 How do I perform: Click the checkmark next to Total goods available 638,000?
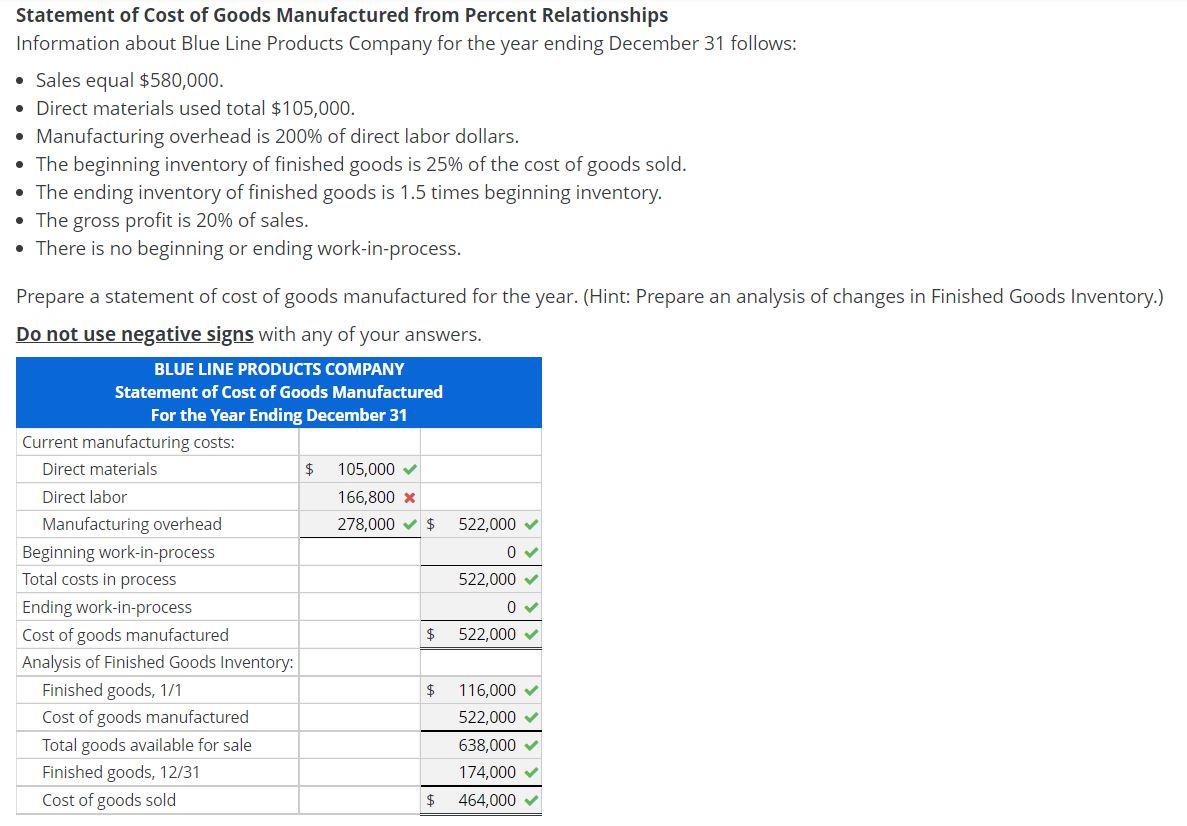point(529,745)
